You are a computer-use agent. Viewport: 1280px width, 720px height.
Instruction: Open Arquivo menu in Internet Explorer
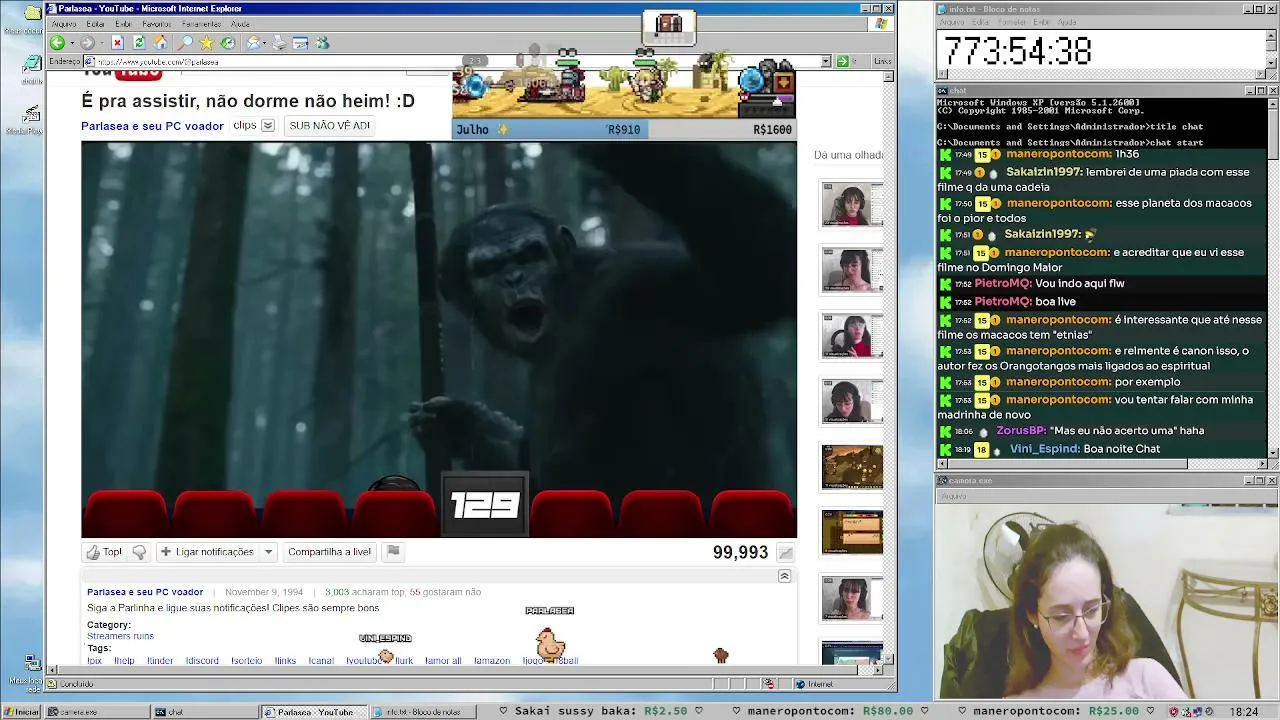tap(64, 24)
